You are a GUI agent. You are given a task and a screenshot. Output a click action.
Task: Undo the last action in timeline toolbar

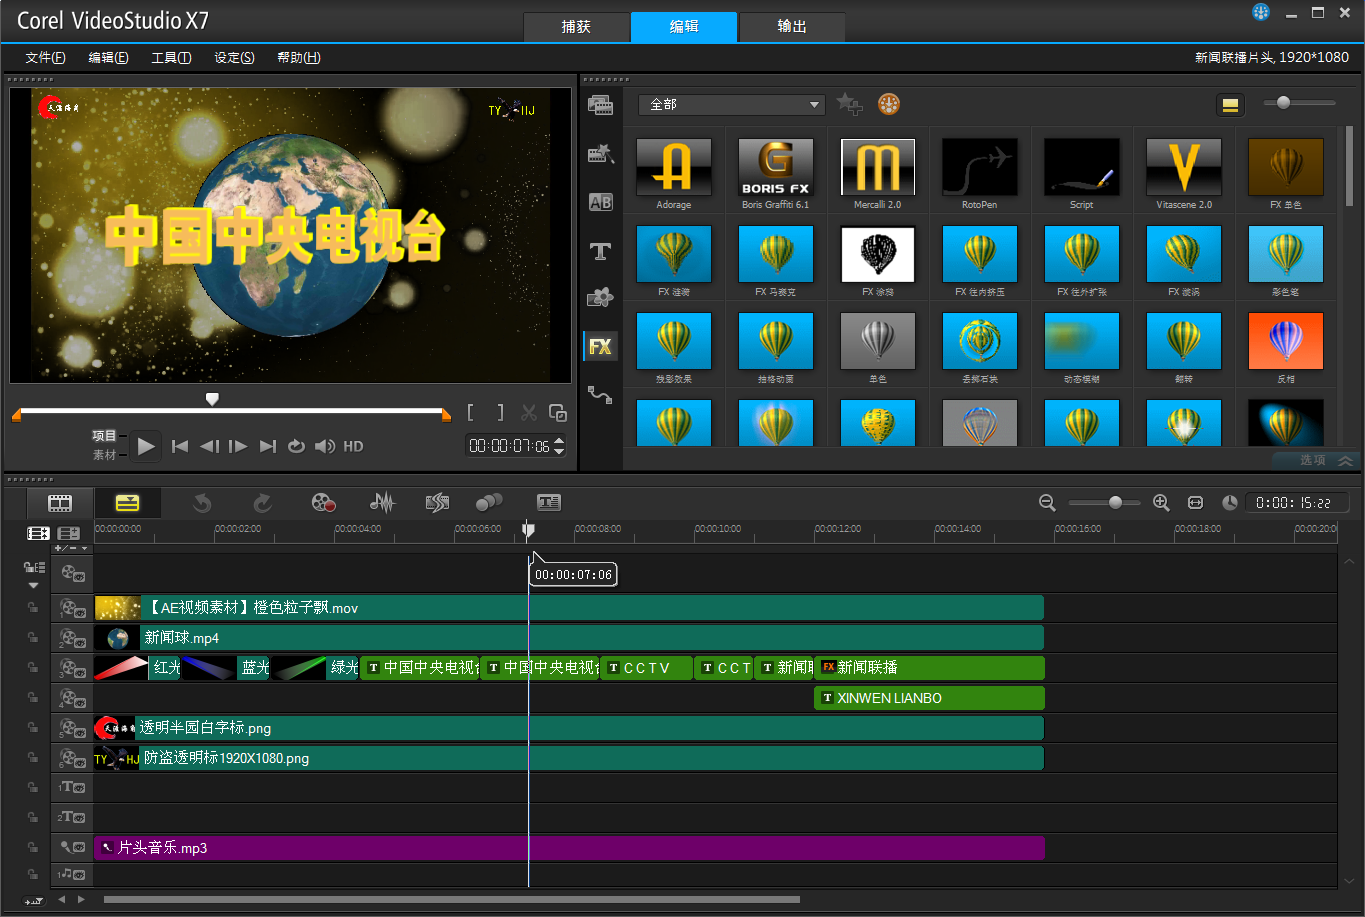point(202,503)
